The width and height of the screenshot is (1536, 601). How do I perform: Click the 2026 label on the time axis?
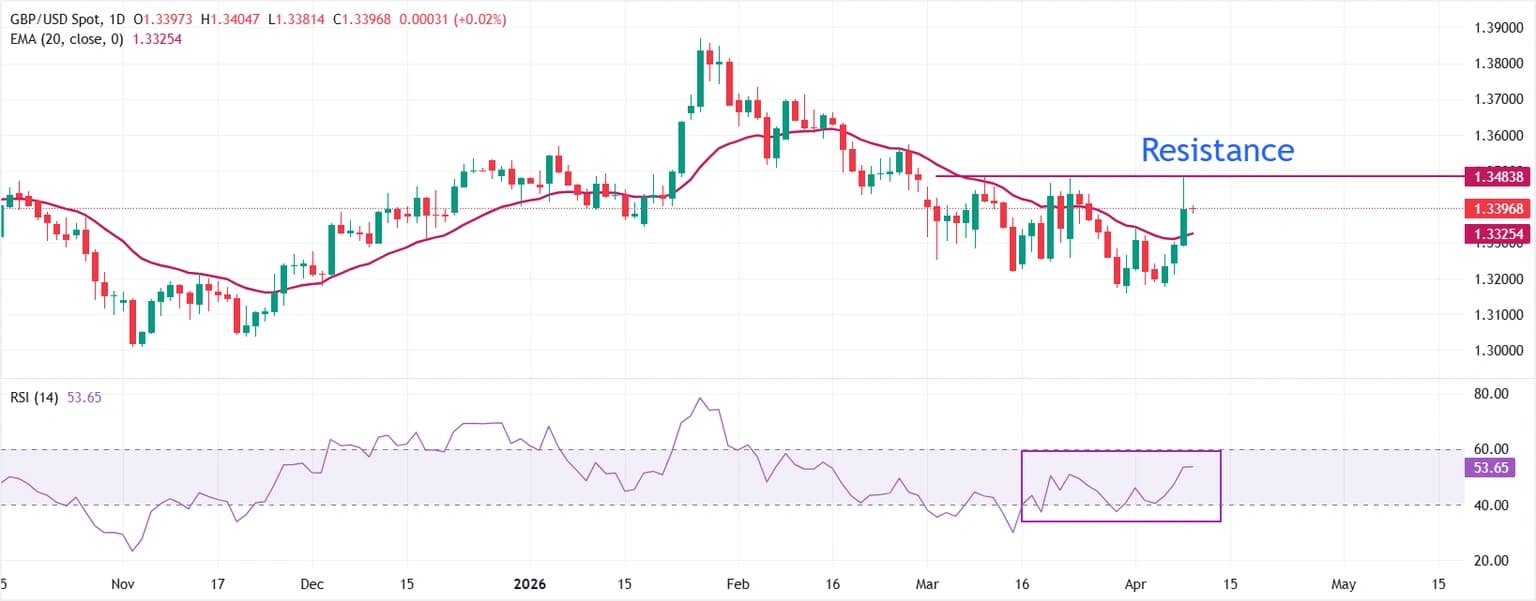coord(530,583)
